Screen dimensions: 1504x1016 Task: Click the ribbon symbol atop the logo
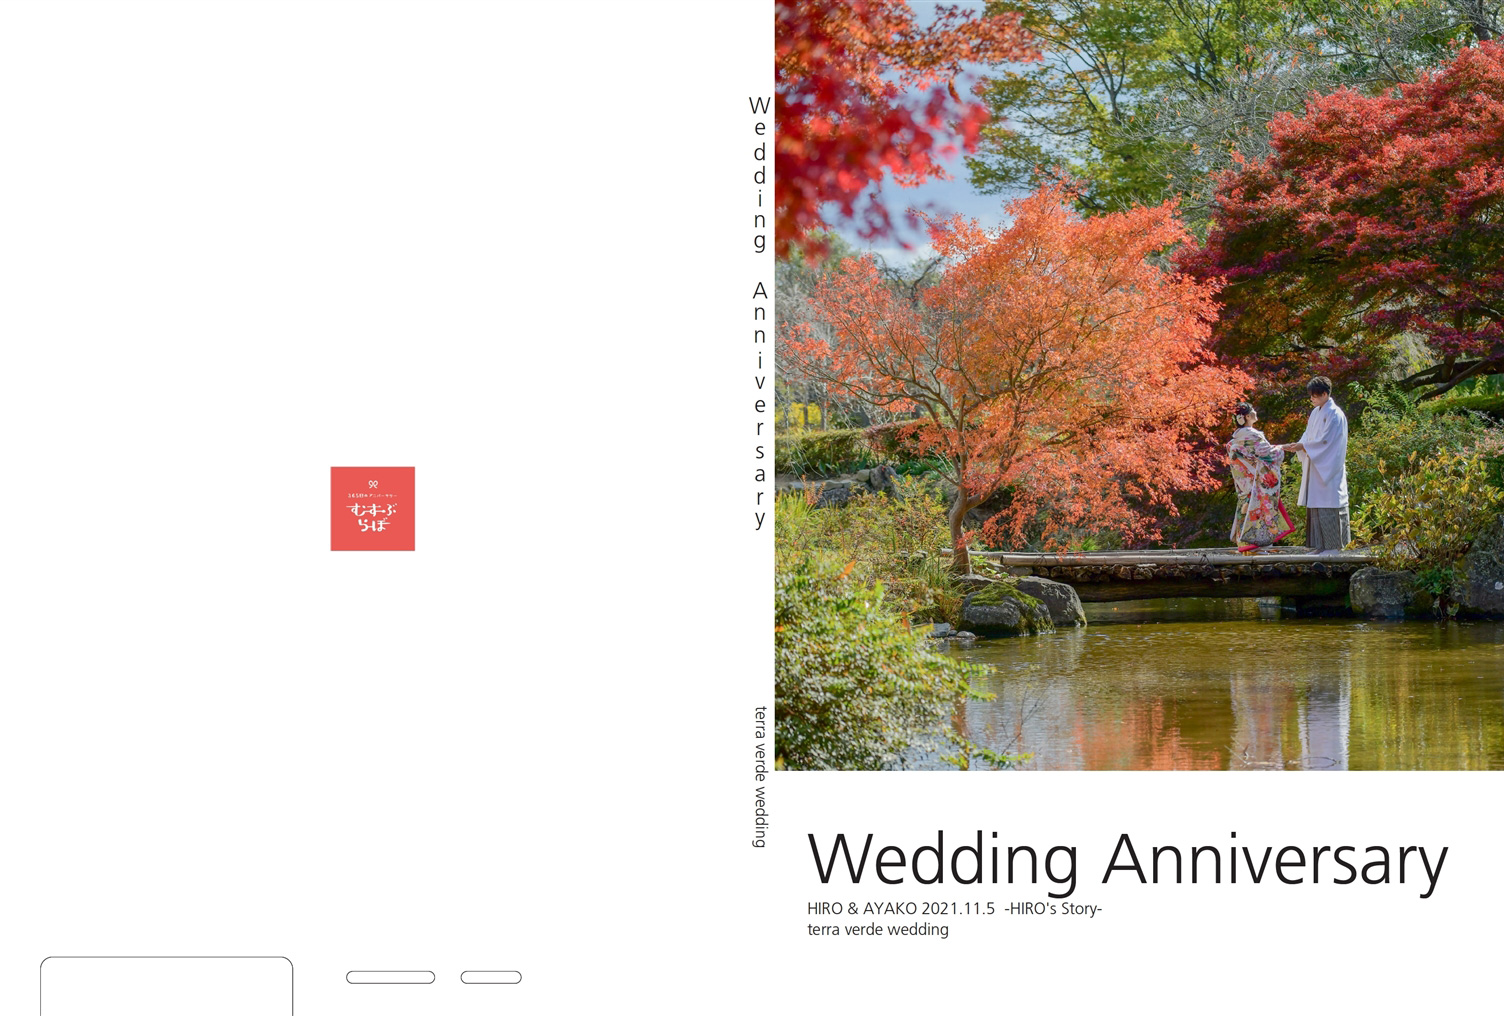coord(373,484)
